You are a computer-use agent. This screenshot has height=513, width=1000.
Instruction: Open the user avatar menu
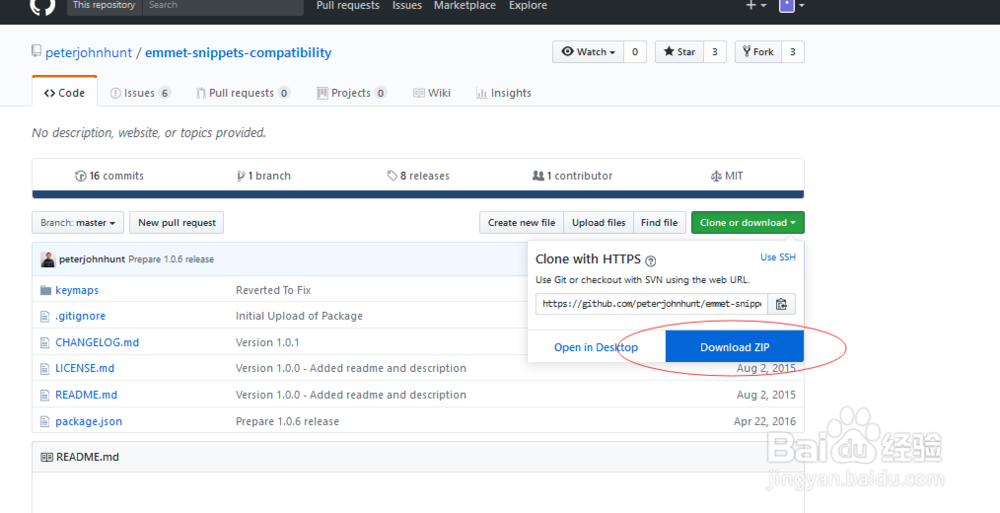coord(792,6)
